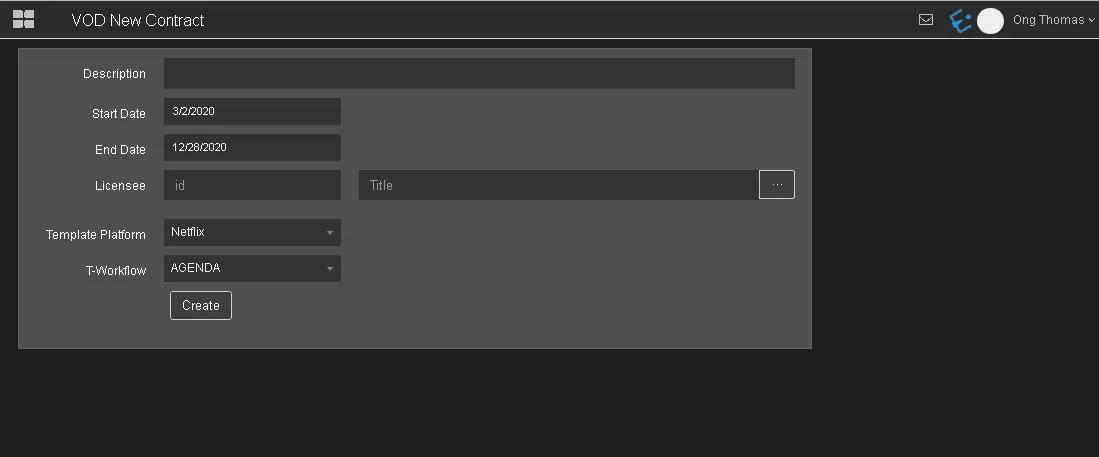Focus the Description text field

(x=479, y=74)
